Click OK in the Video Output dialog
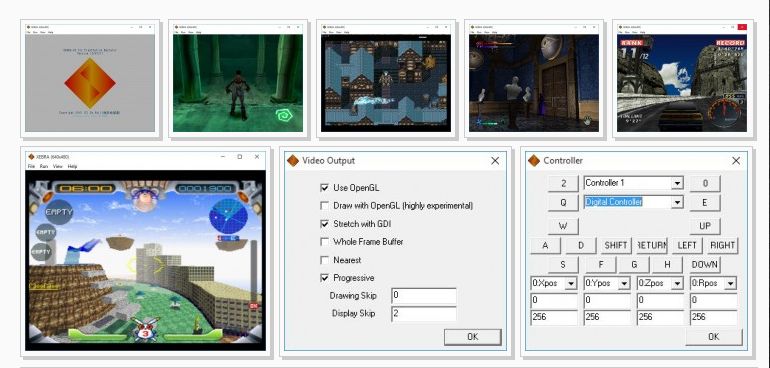The width and height of the screenshot is (770, 368). [x=472, y=337]
